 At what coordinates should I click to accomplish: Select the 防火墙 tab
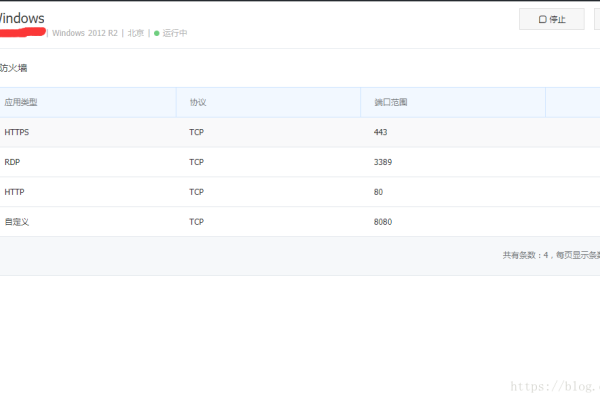click(x=14, y=68)
